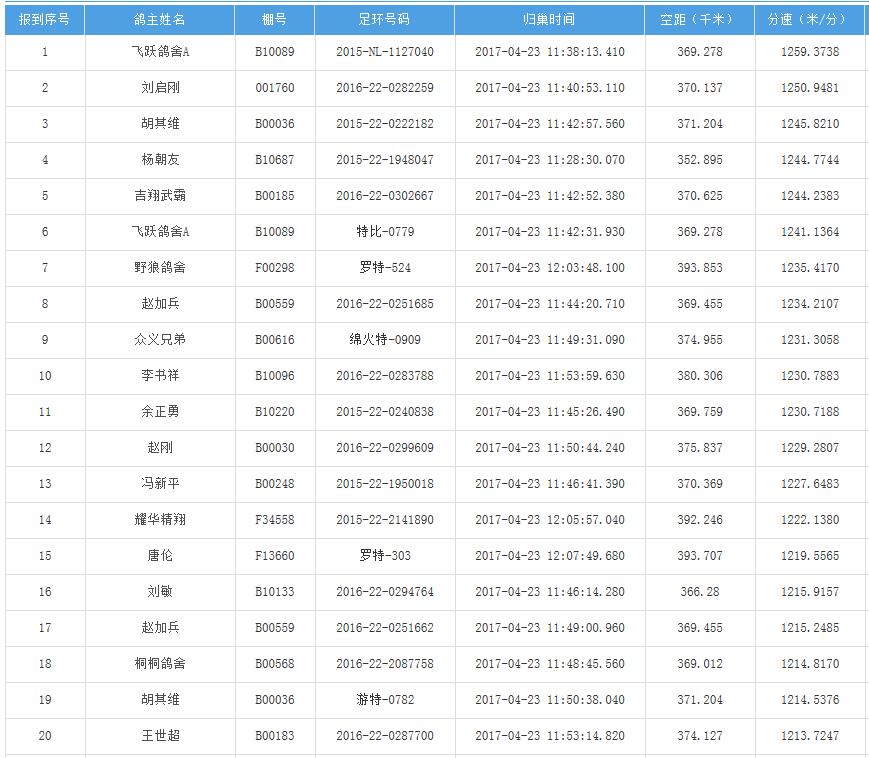Click ring number 2015-NL-1127040
Image resolution: width=869 pixels, height=758 pixels.
point(384,52)
